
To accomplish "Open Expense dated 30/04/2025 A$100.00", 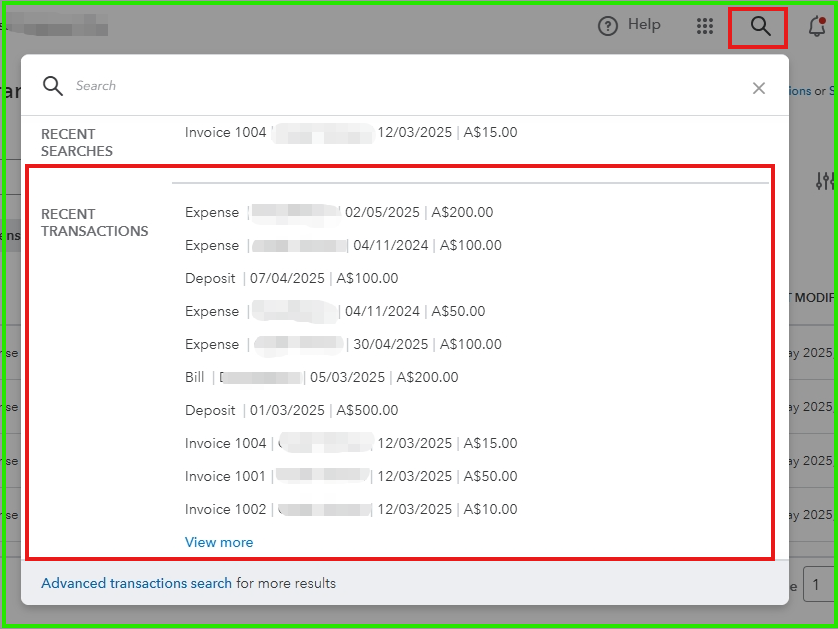I will [x=343, y=344].
